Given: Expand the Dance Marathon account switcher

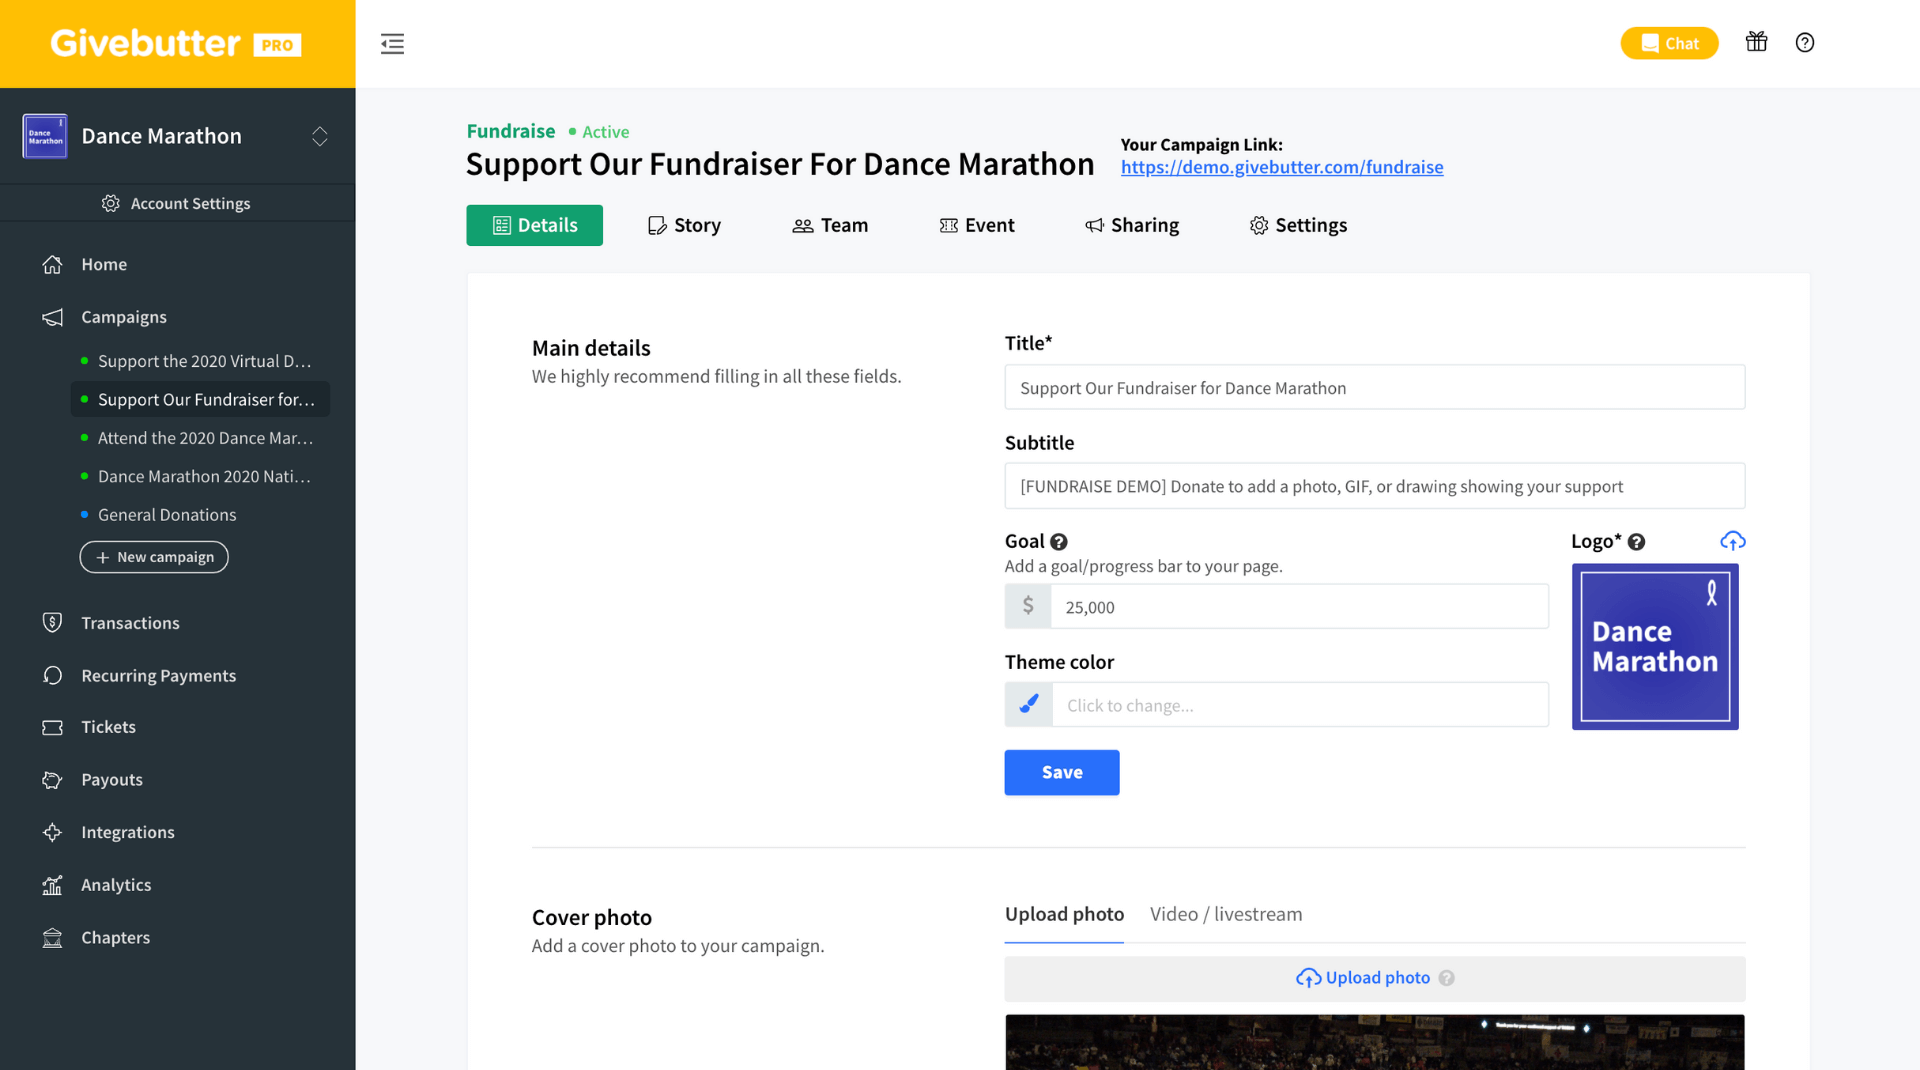Looking at the screenshot, I should (x=320, y=136).
